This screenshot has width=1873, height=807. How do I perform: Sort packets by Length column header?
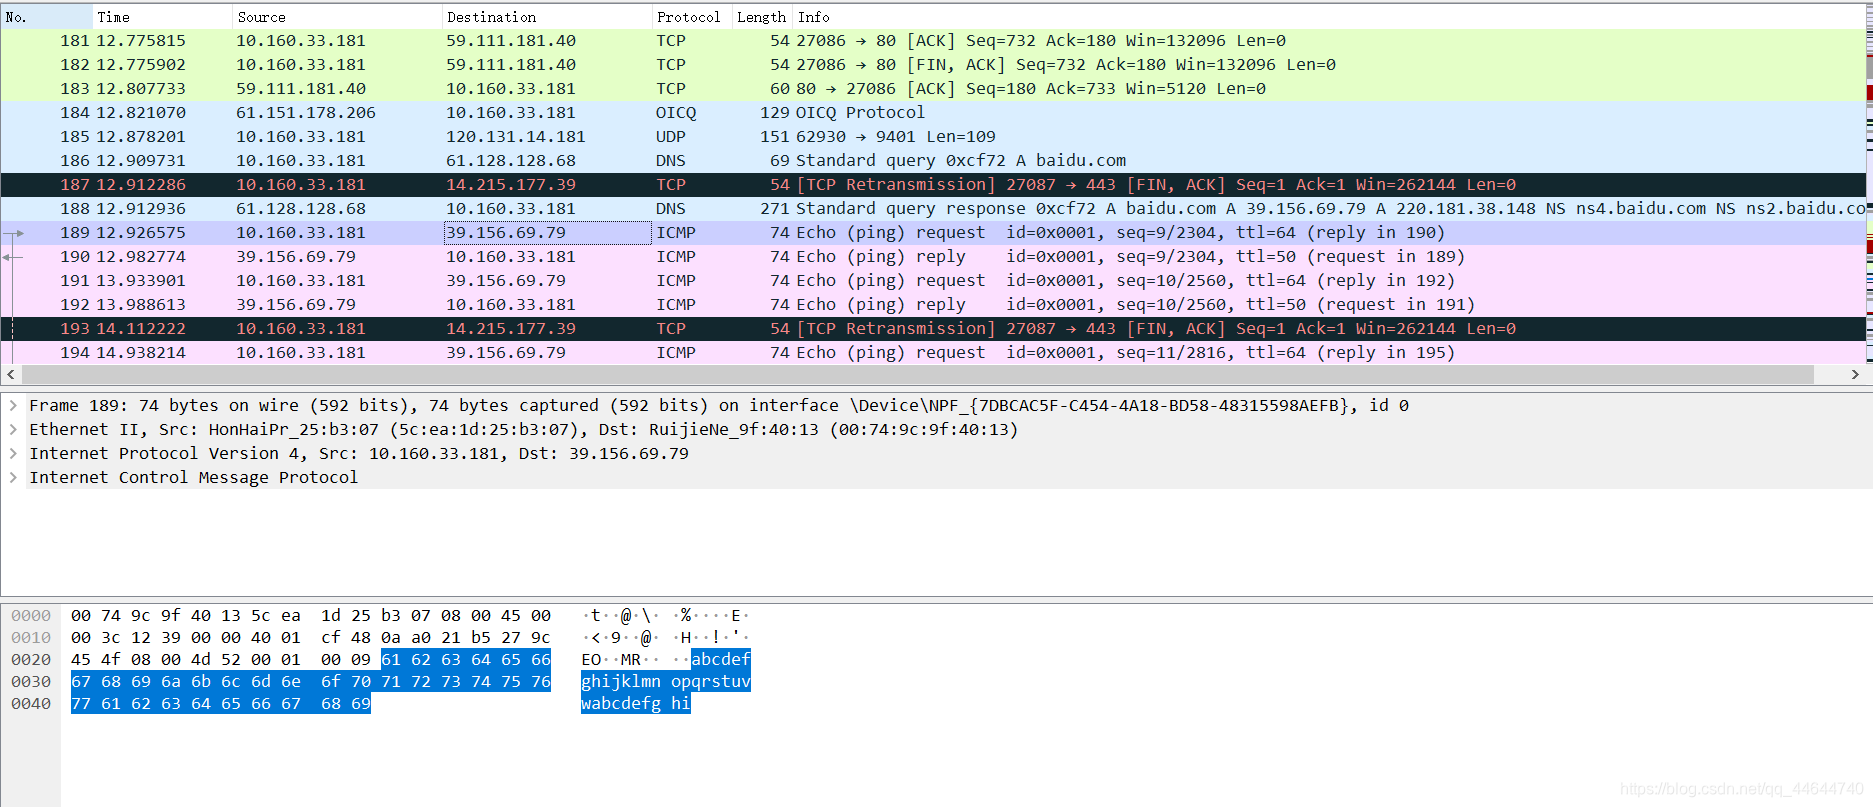[762, 17]
